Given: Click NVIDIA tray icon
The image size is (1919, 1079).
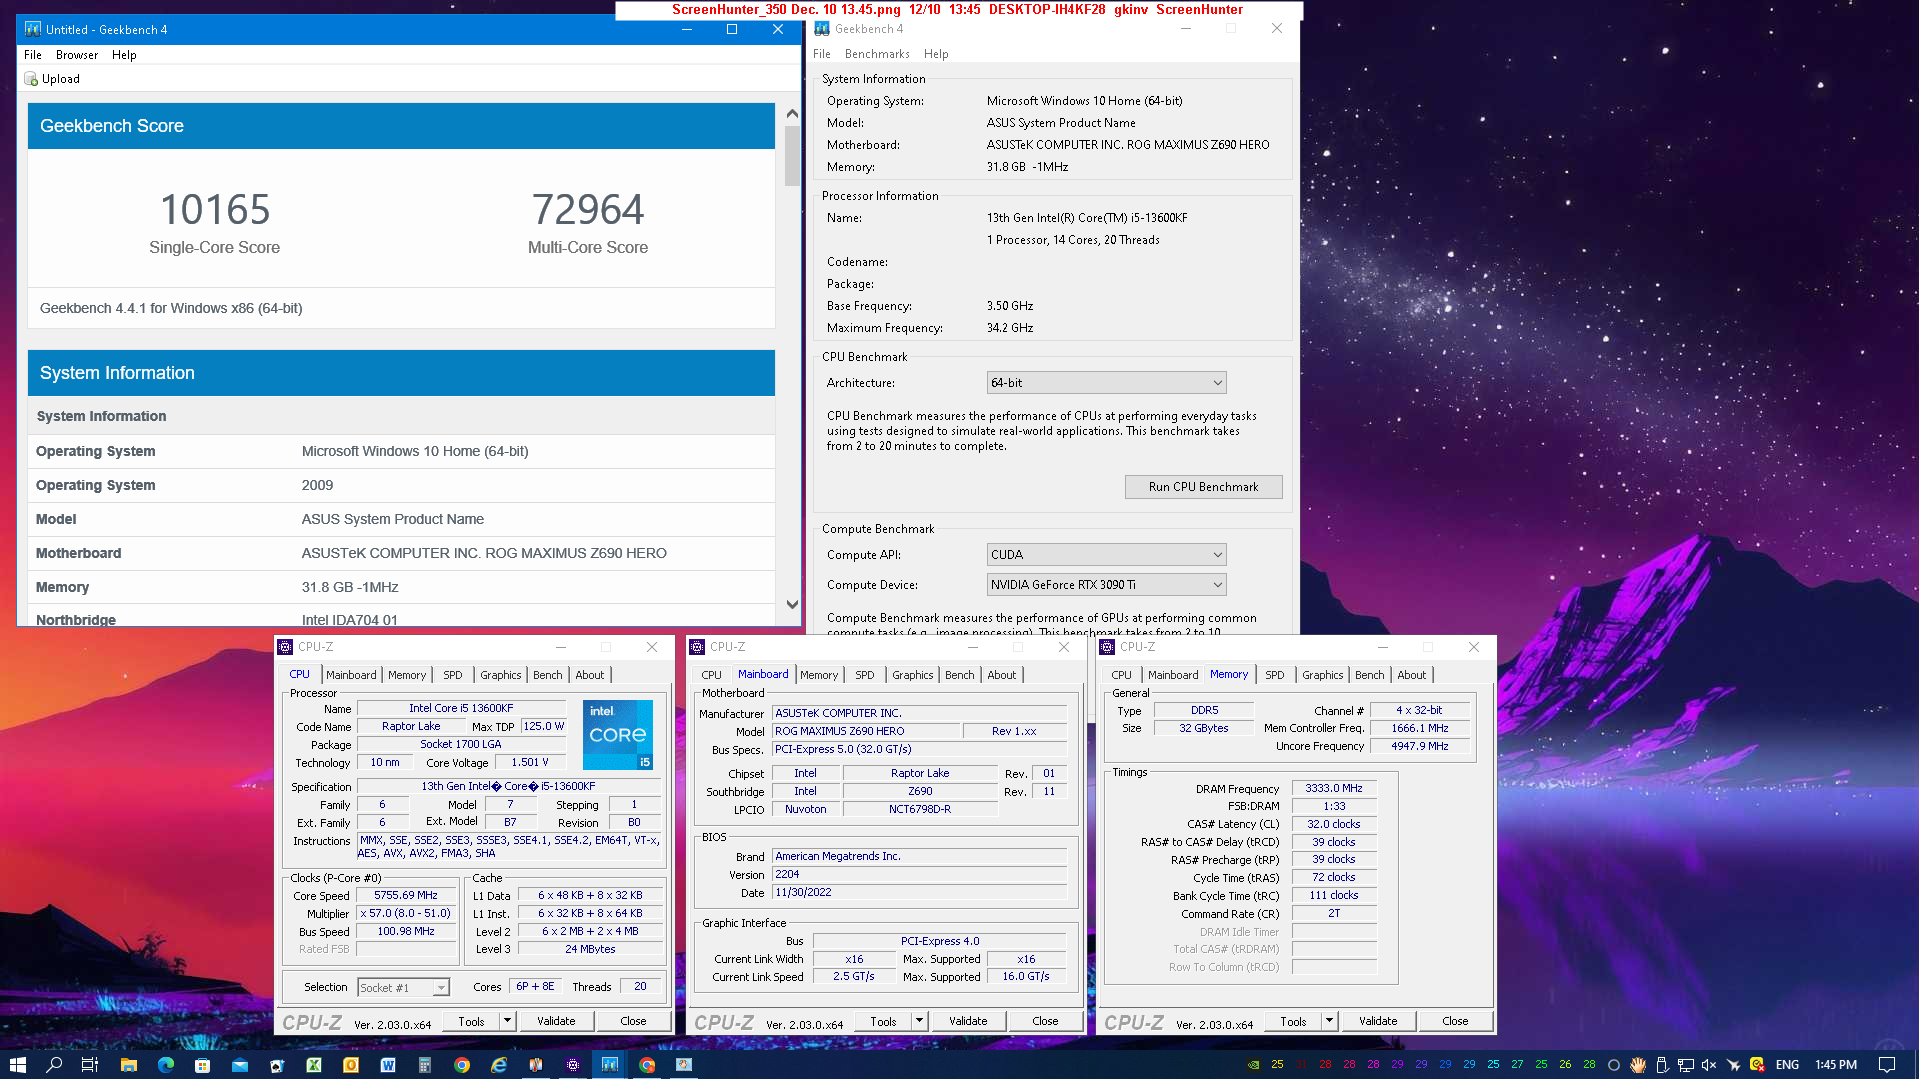Looking at the screenshot, I should pos(1254,1065).
